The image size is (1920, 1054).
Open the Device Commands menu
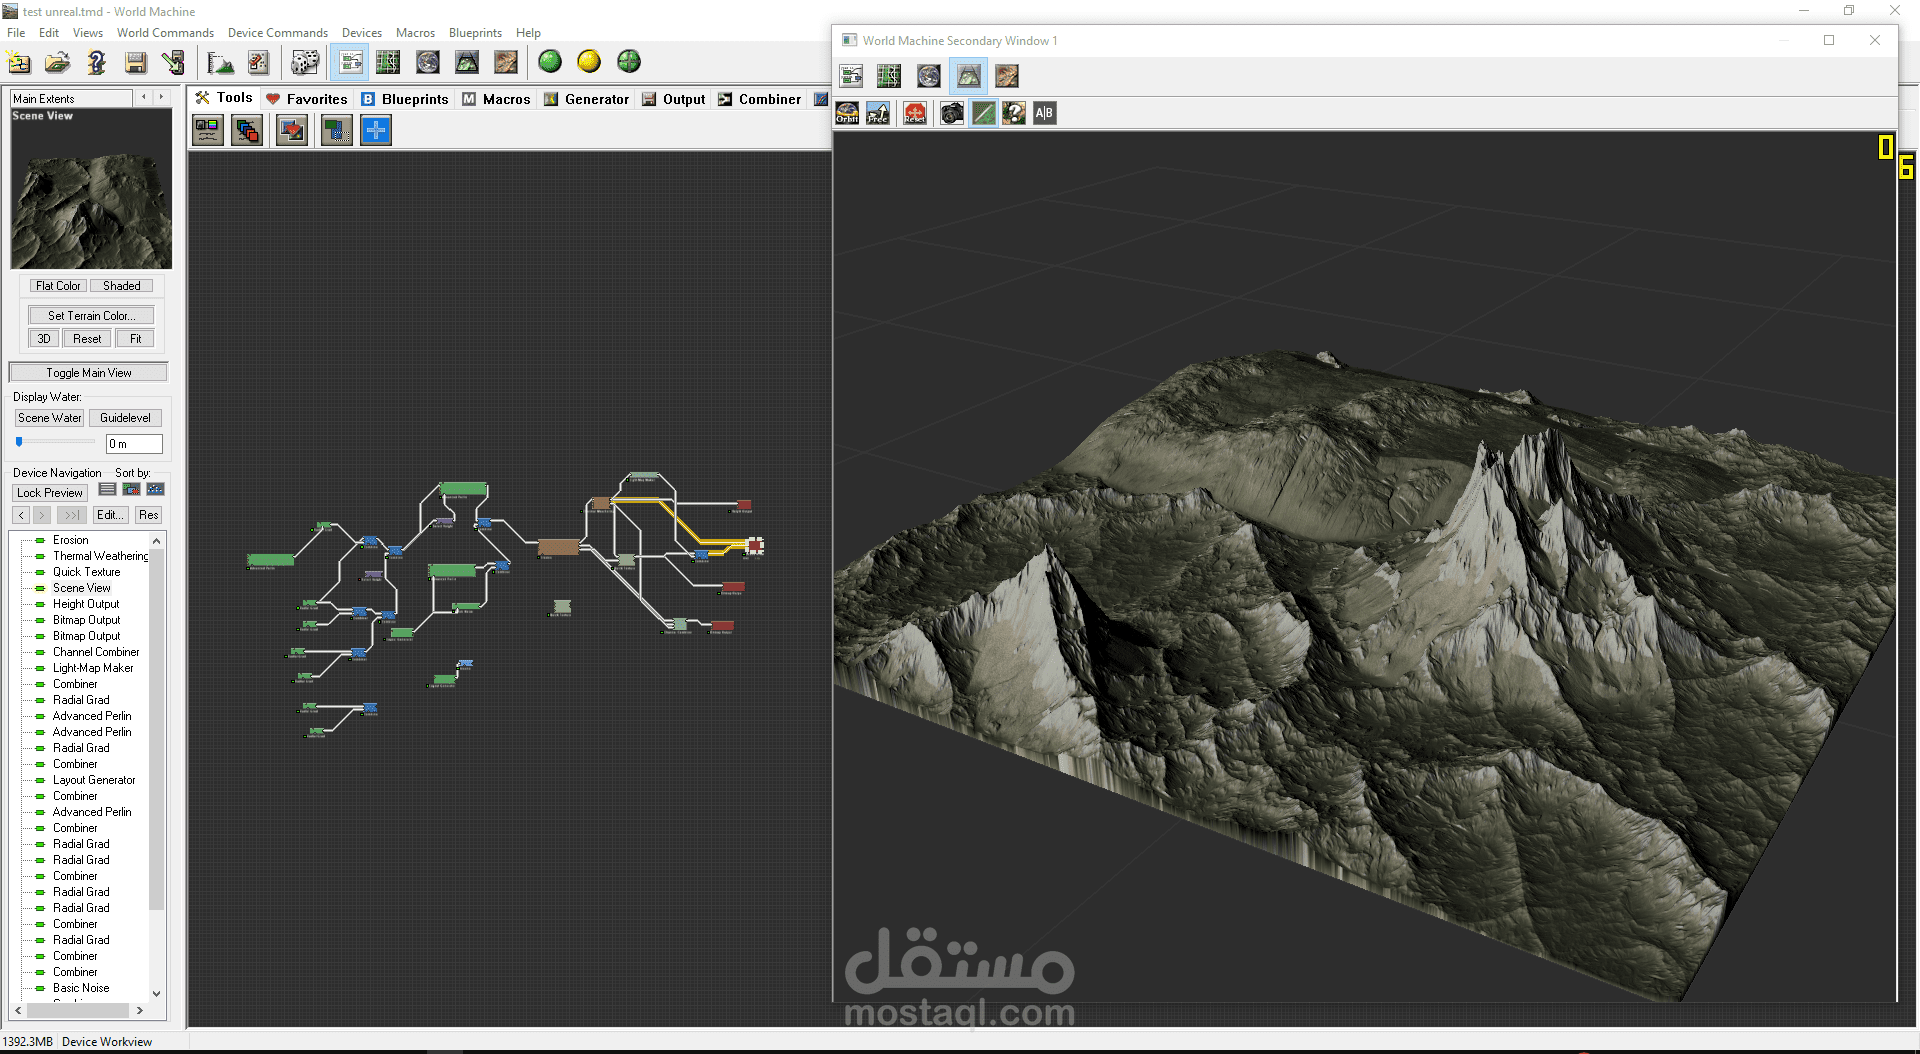coord(278,33)
